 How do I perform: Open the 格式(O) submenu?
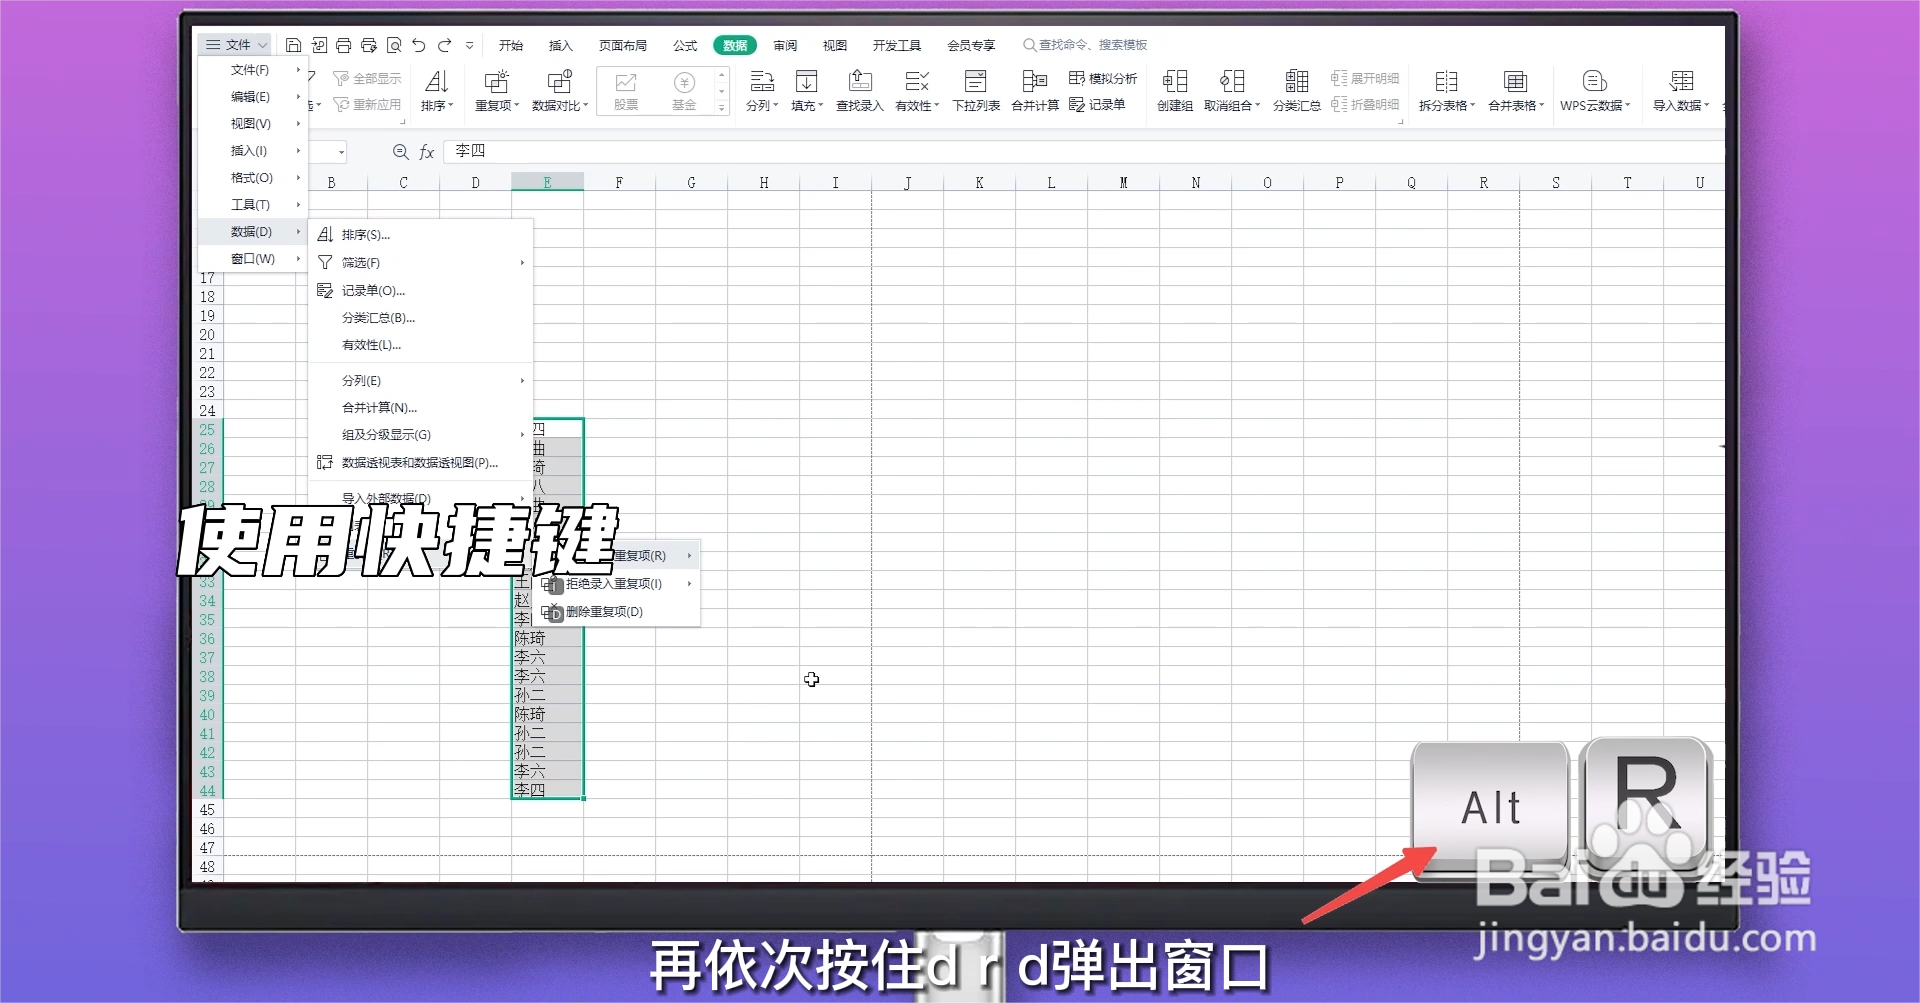(252, 178)
